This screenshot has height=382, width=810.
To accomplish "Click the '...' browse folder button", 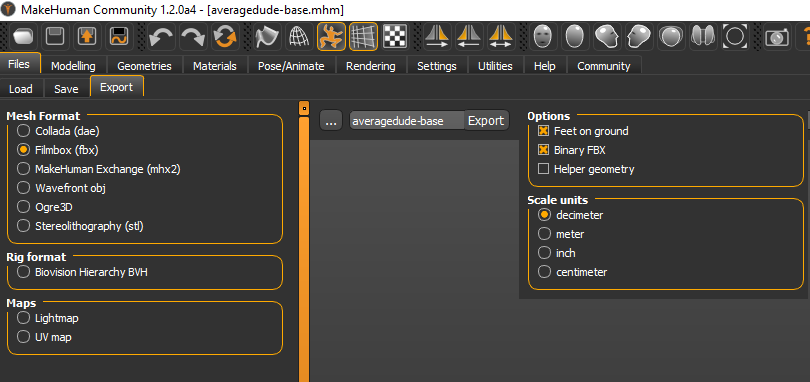I will coord(331,120).
